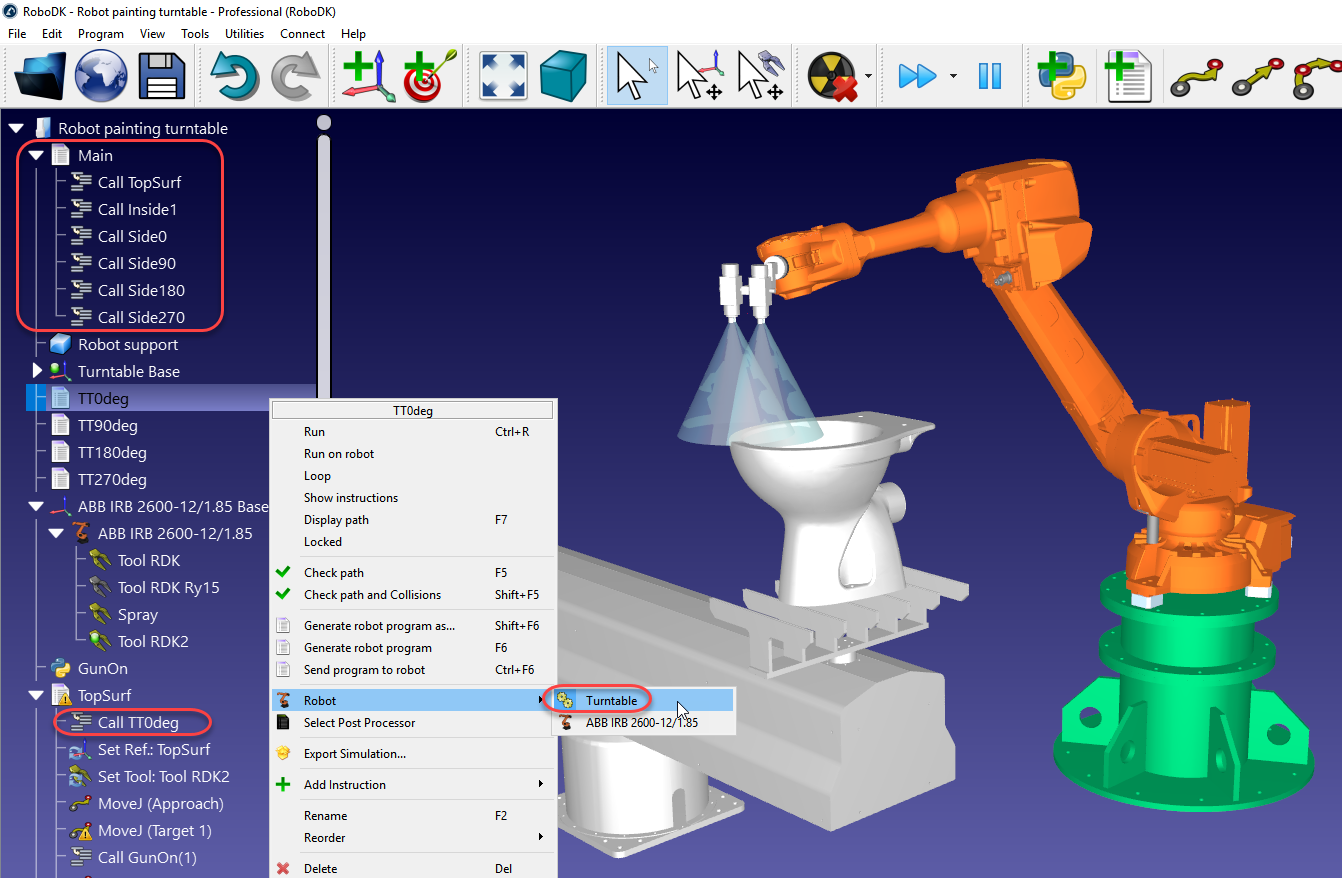Collapse the Main program tree node
1342x878 pixels.
pyautogui.click(x=36, y=156)
